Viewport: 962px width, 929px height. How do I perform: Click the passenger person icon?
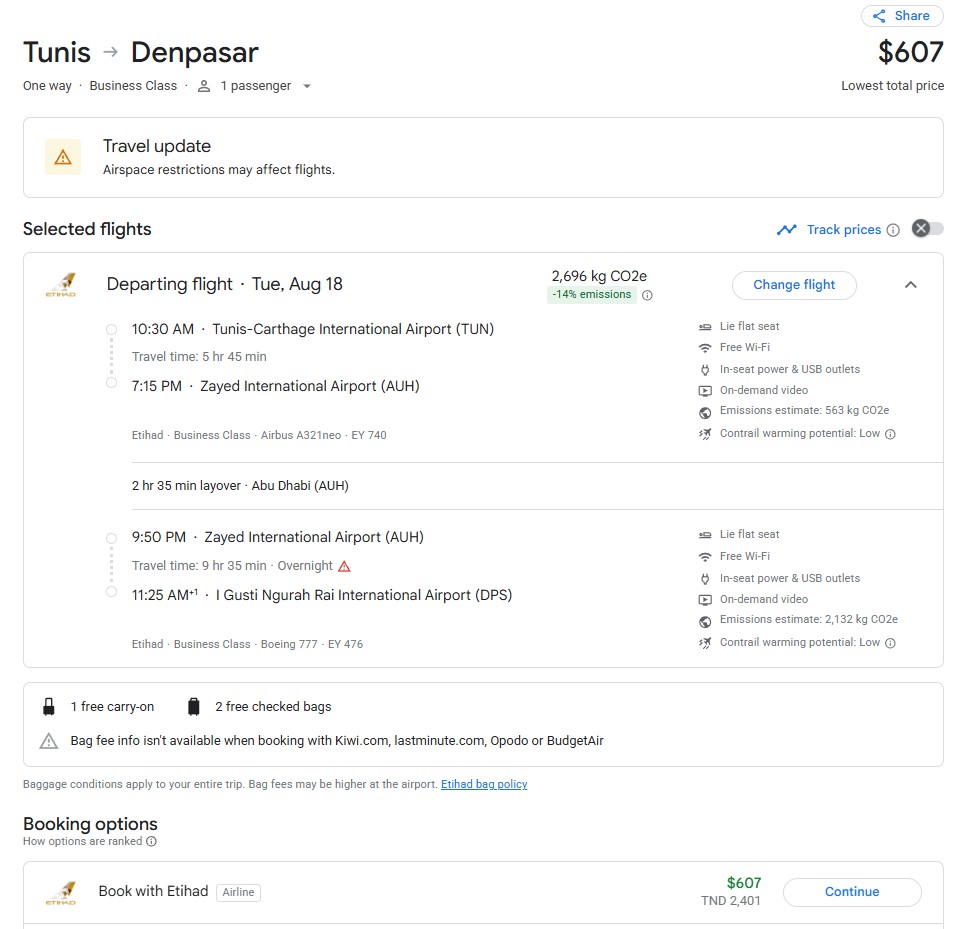point(204,86)
